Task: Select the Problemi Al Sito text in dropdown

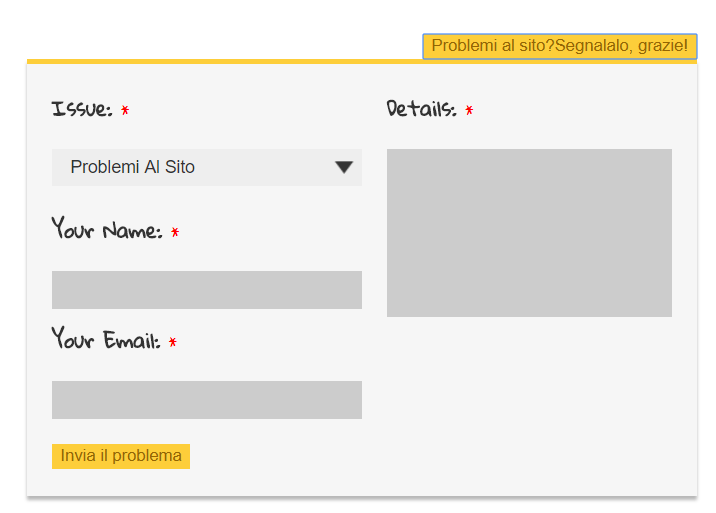Action: pos(132,167)
